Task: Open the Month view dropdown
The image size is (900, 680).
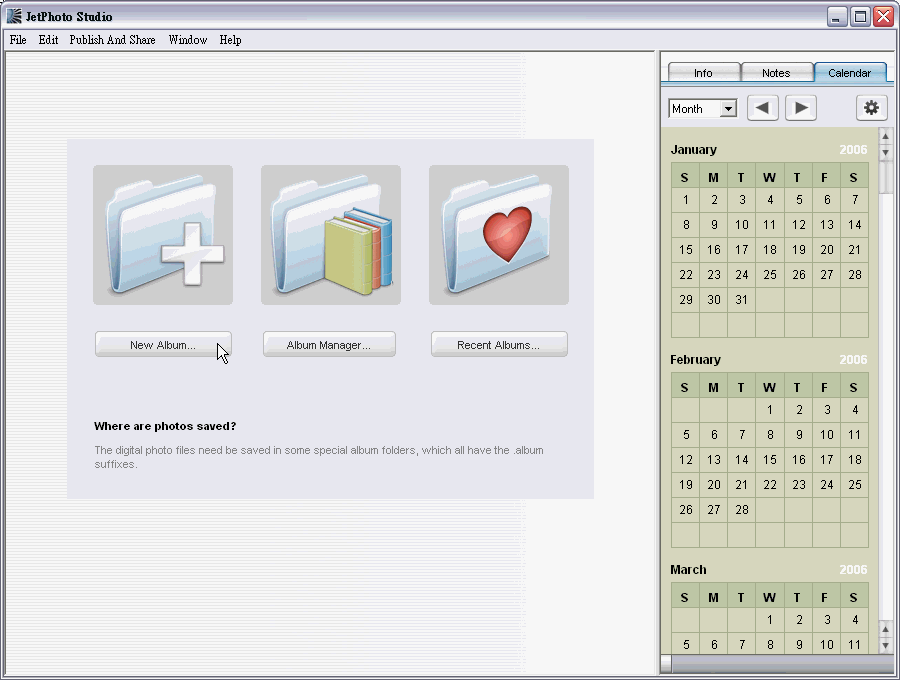Action: 703,108
